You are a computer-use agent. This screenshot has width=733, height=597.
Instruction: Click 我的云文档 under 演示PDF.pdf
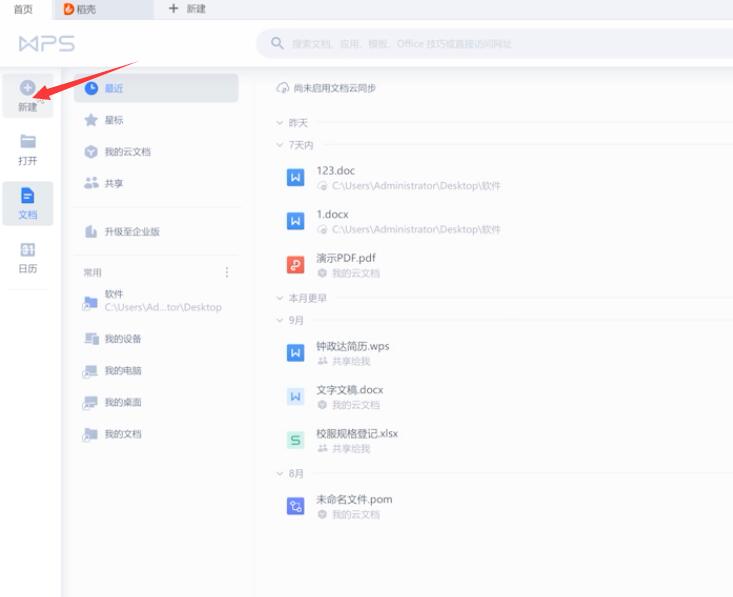(356, 273)
